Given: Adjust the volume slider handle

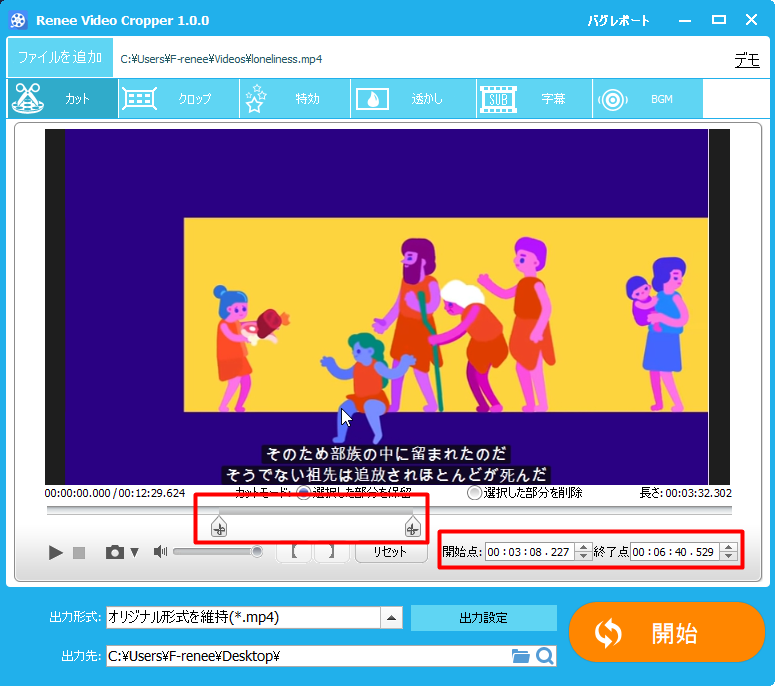Looking at the screenshot, I should (x=257, y=551).
